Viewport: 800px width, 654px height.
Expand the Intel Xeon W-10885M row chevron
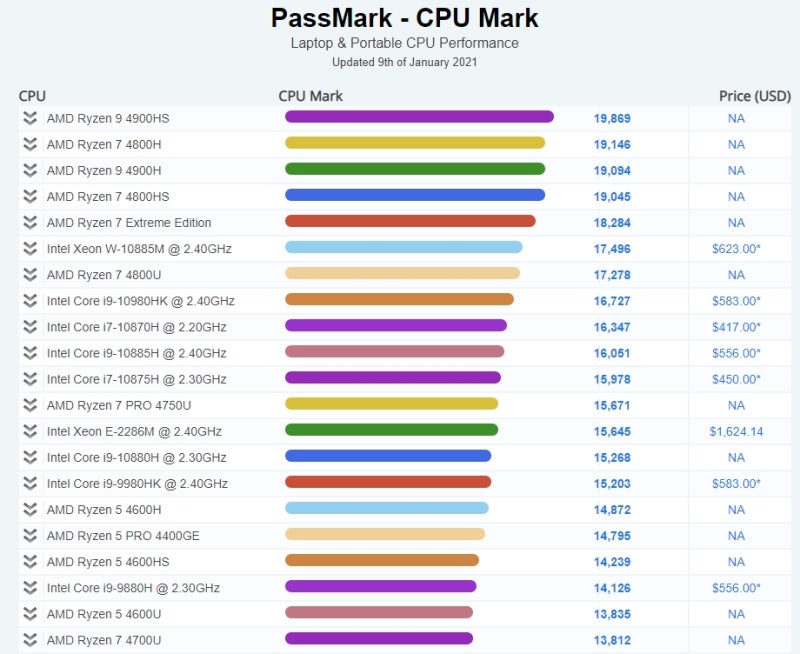coord(30,248)
